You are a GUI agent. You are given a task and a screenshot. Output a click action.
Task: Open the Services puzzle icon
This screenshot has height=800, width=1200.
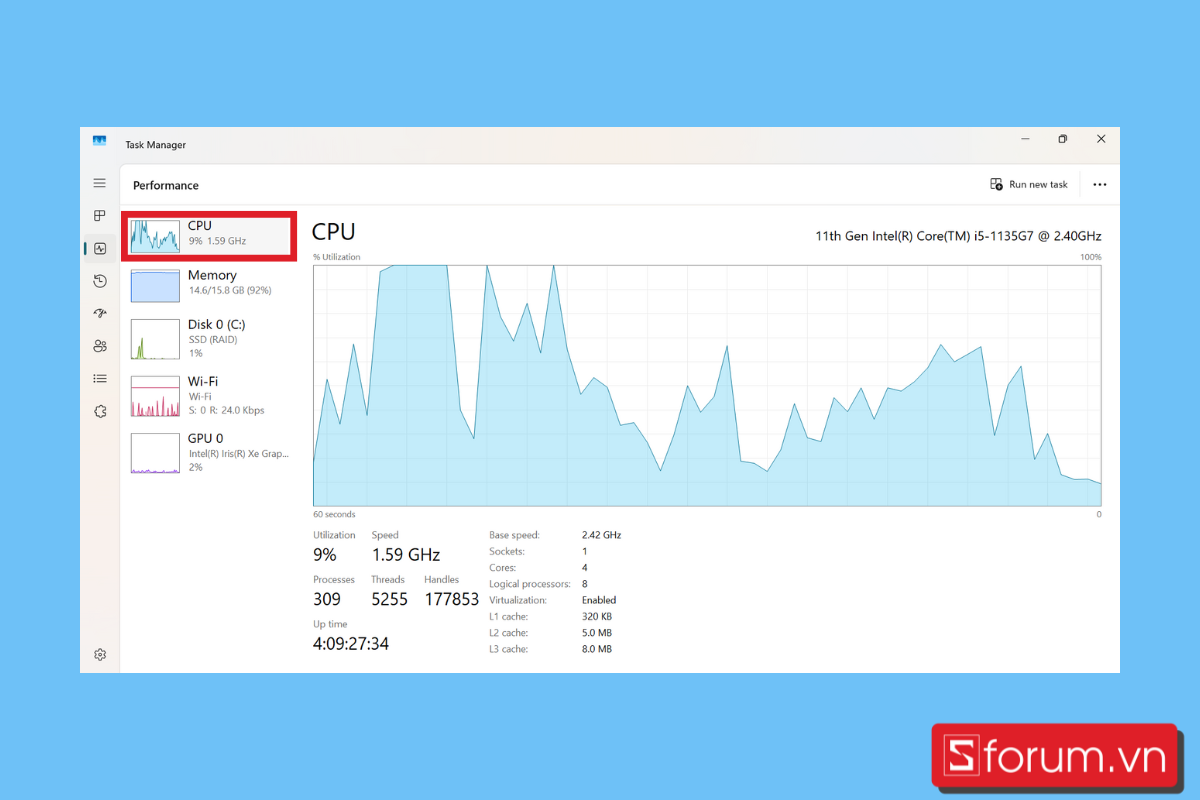[100, 411]
